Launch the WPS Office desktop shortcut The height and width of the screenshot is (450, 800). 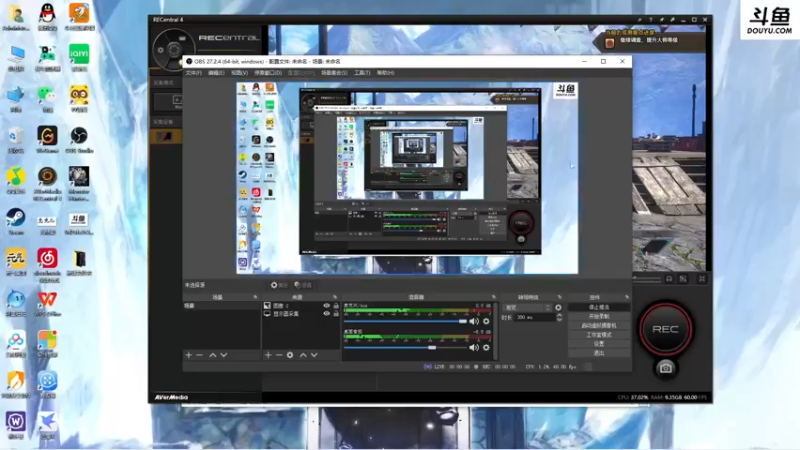coord(47,303)
